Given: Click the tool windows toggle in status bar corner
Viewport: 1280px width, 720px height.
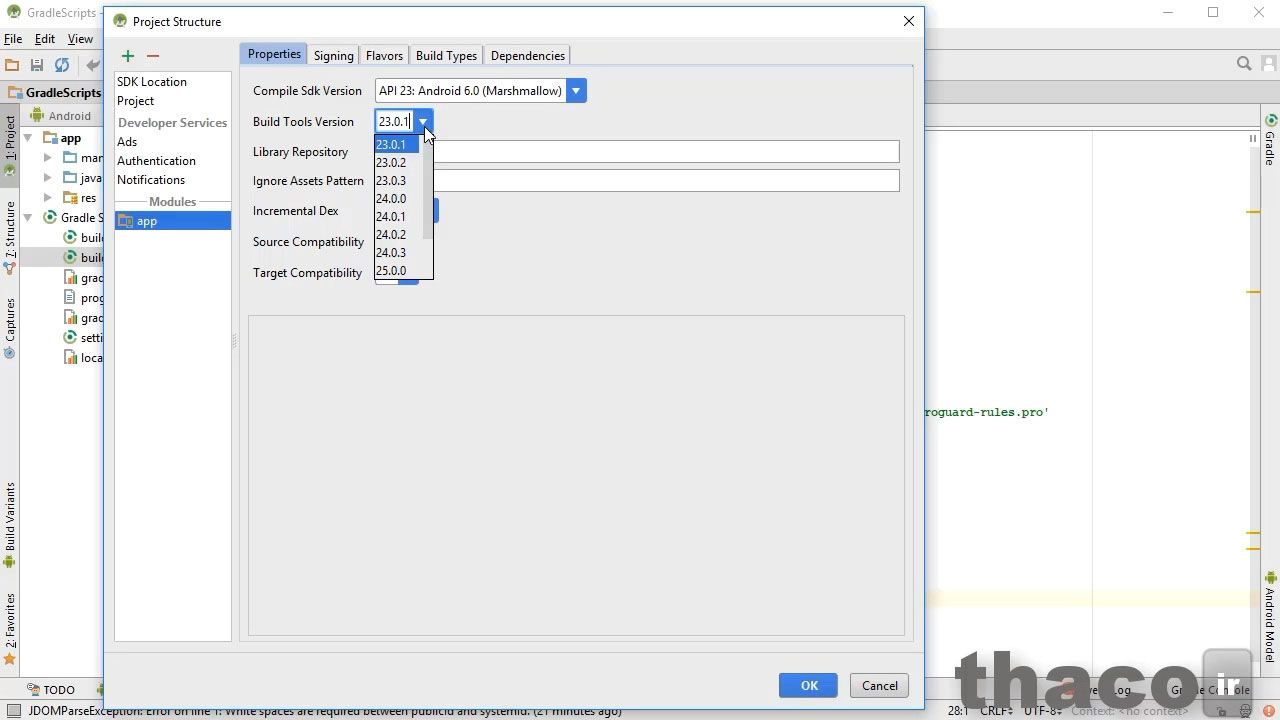Looking at the screenshot, I should [x=13, y=711].
